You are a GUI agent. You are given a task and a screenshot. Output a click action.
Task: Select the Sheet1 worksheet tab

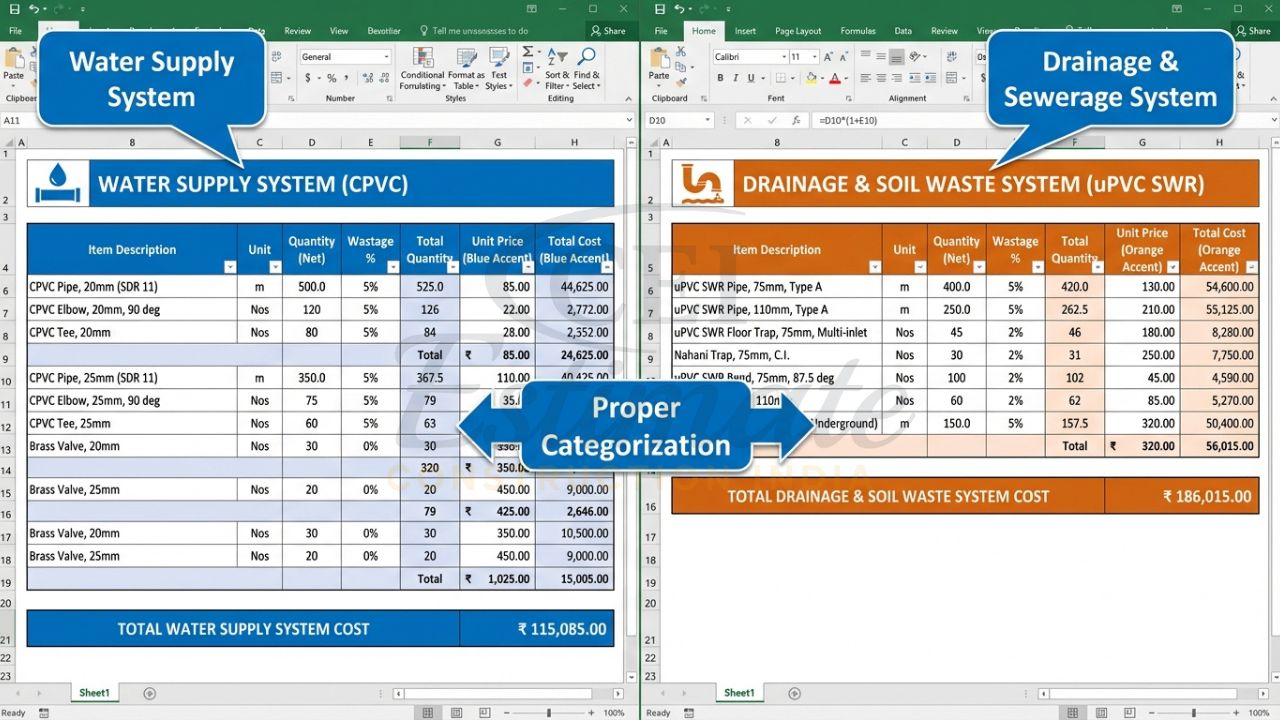94,692
